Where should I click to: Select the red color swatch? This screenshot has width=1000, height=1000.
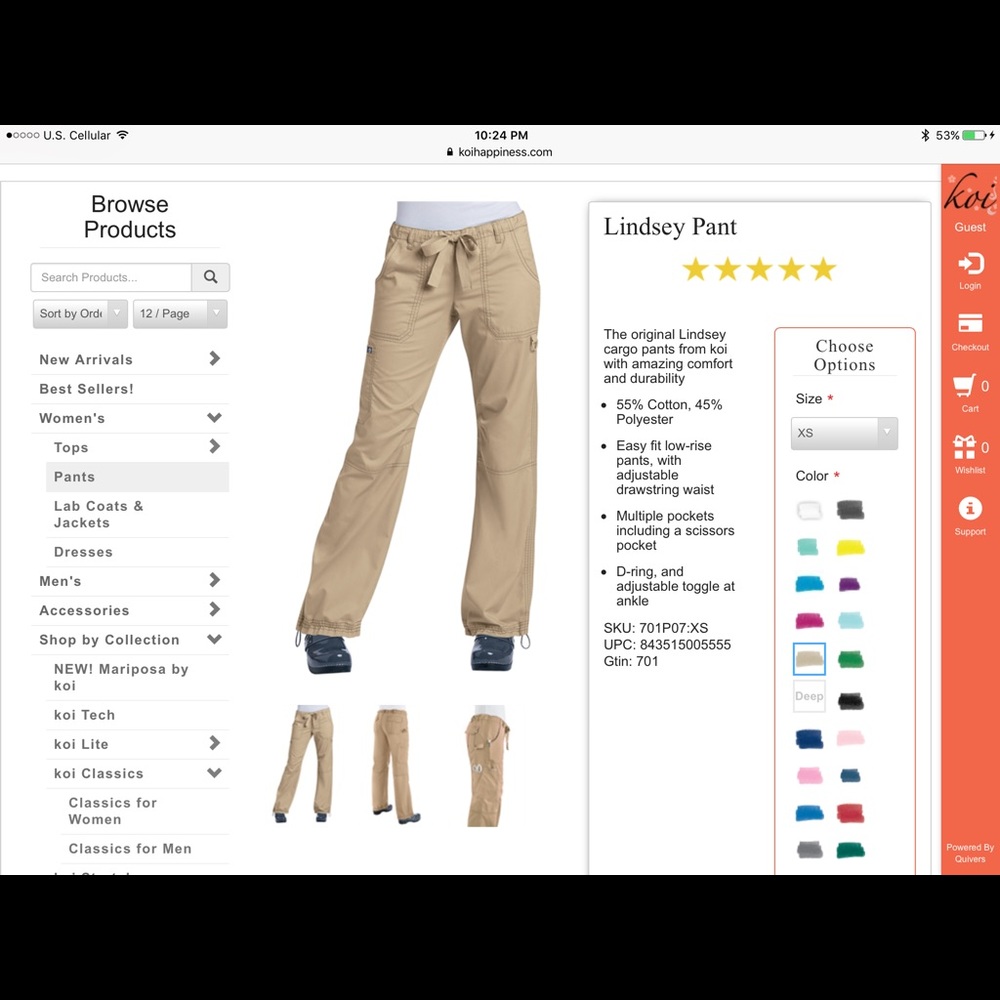850,813
